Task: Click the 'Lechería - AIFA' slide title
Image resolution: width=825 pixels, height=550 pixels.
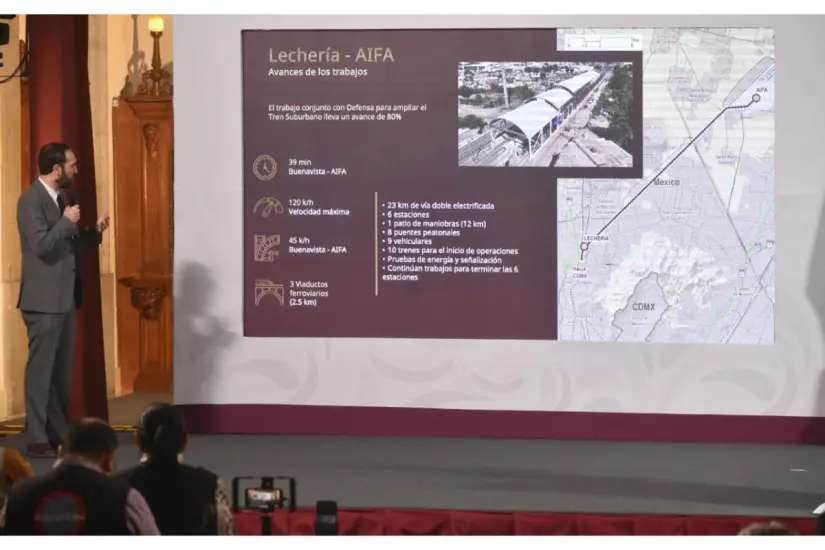Action: pyautogui.click(x=331, y=55)
